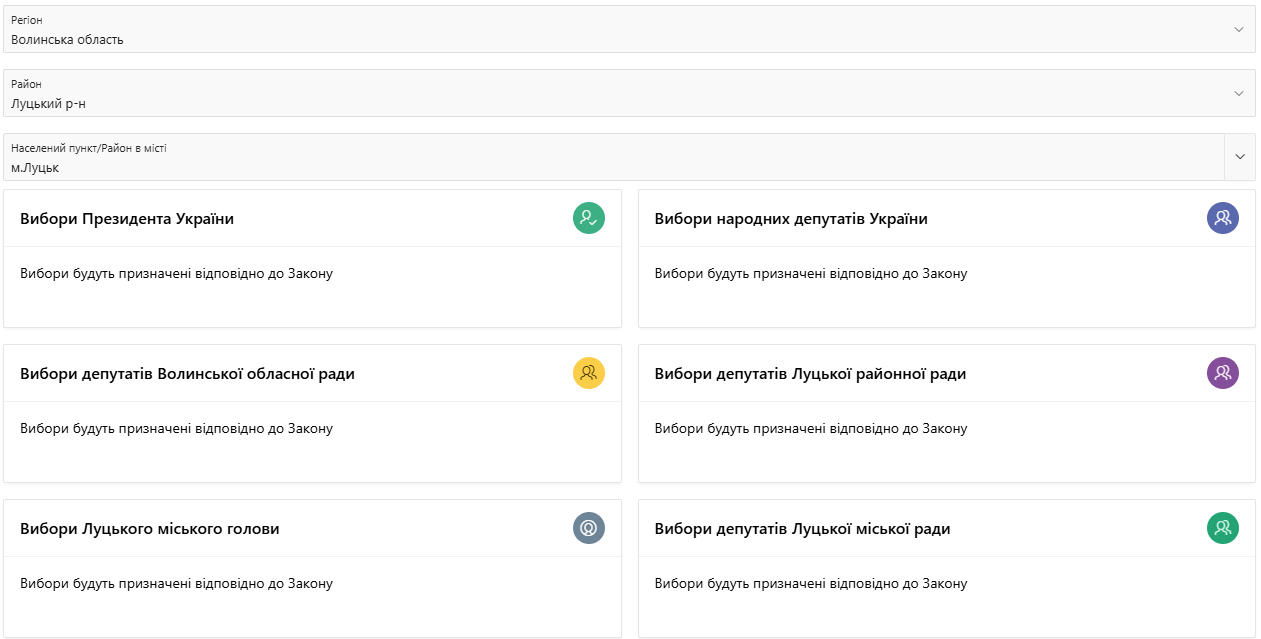This screenshot has height=639, width=1261.
Task: Click the green Lutsk city council icon
Action: tap(1222, 528)
